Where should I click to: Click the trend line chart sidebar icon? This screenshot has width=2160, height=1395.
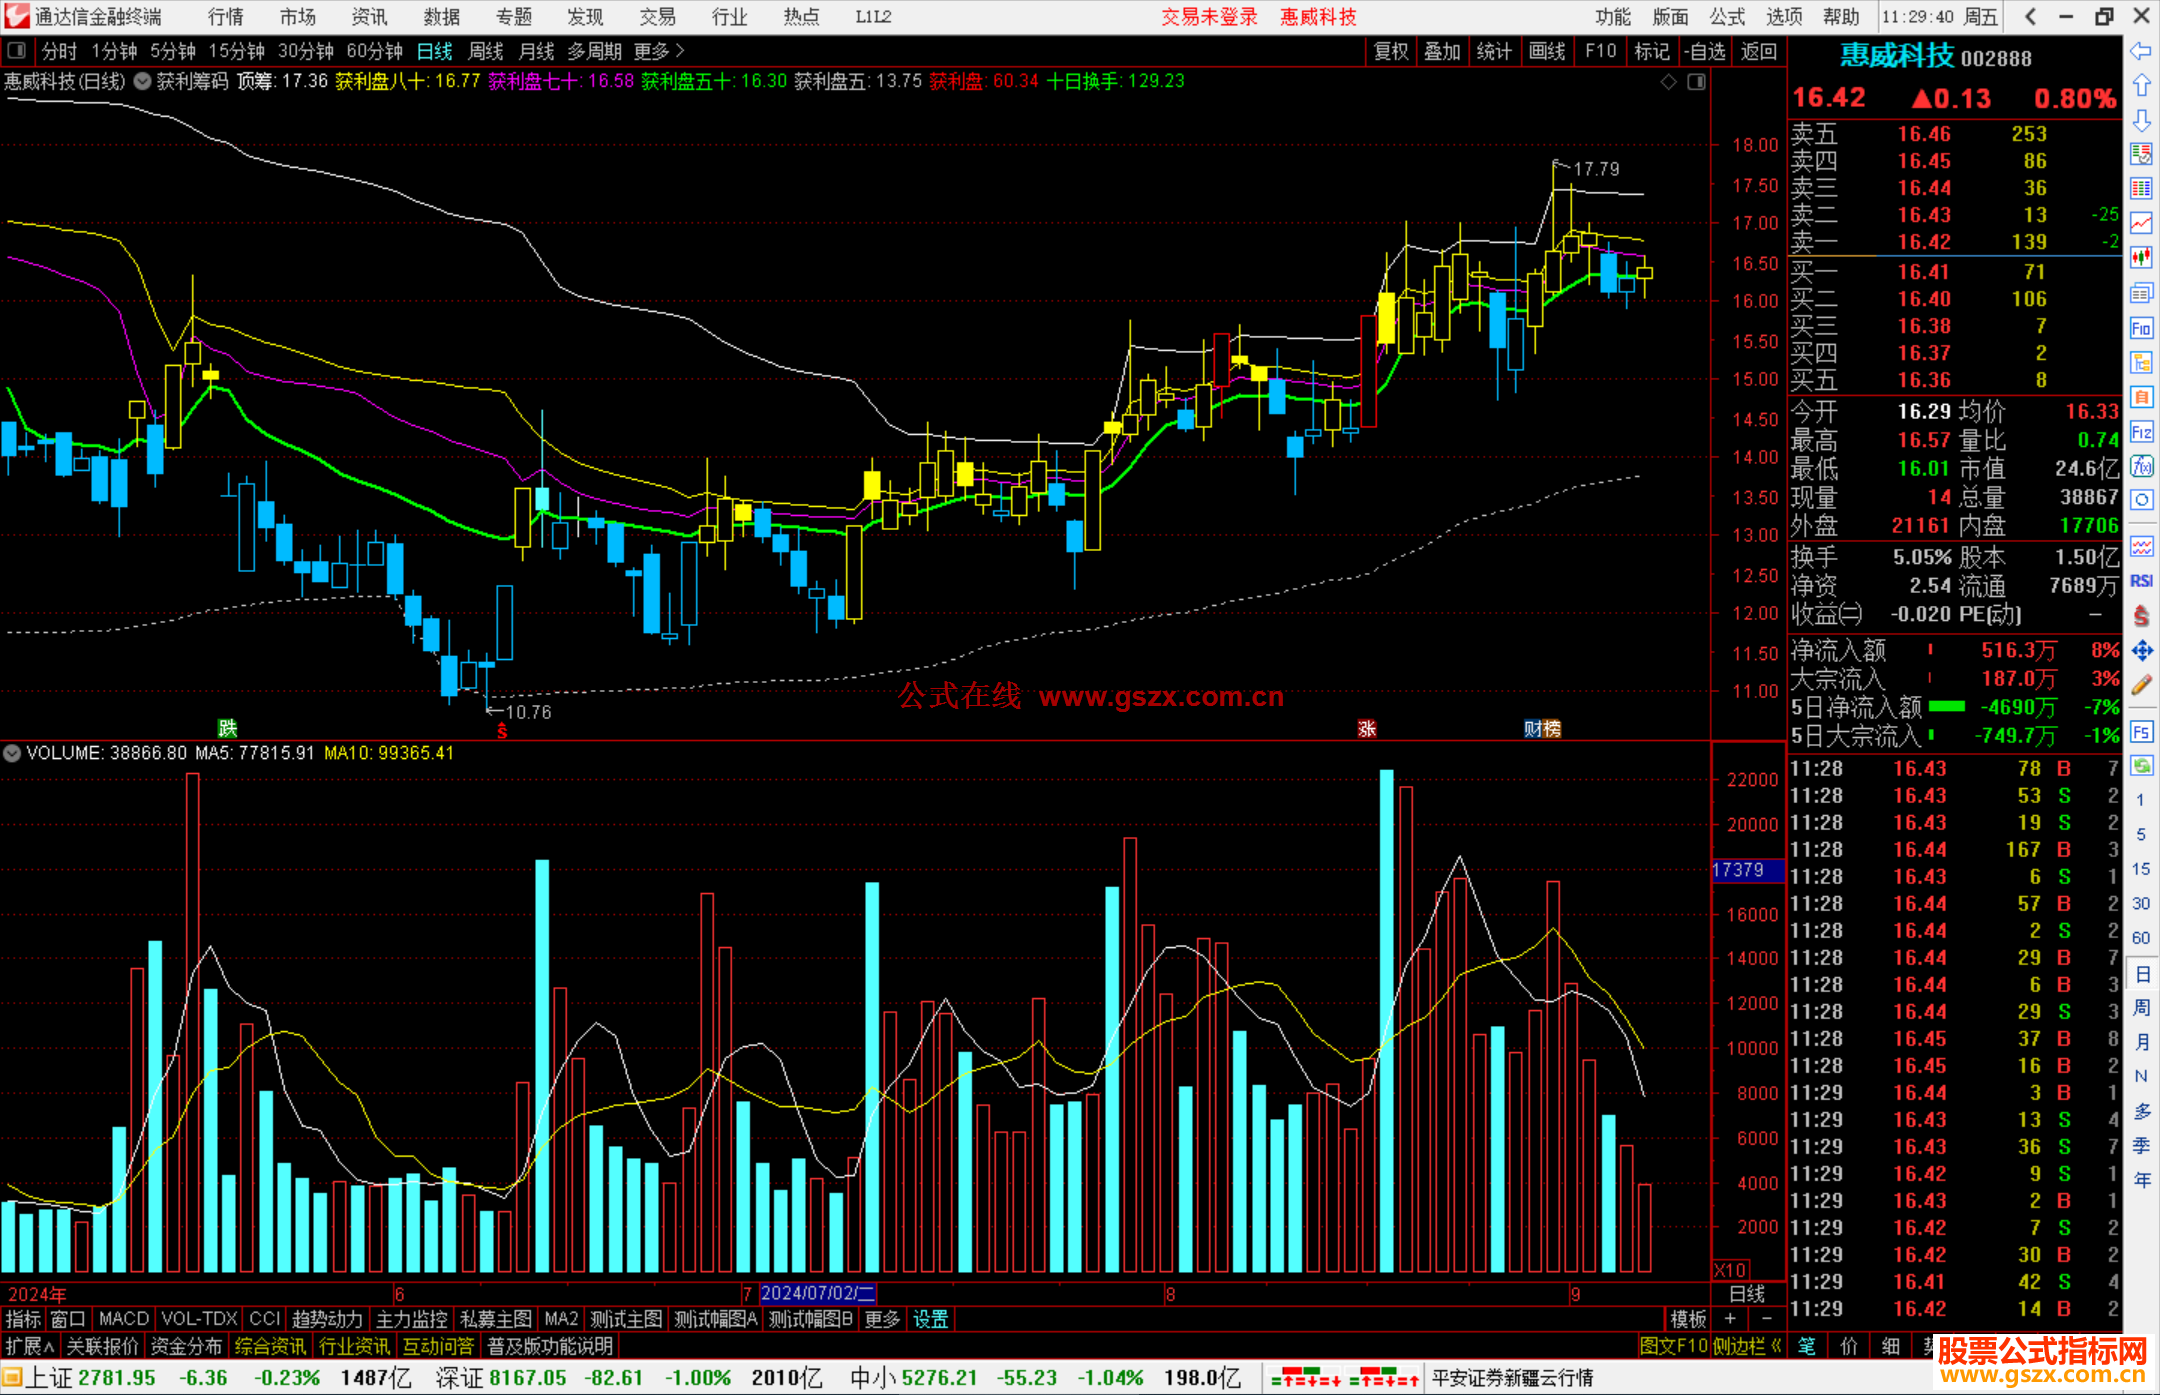point(2141,223)
